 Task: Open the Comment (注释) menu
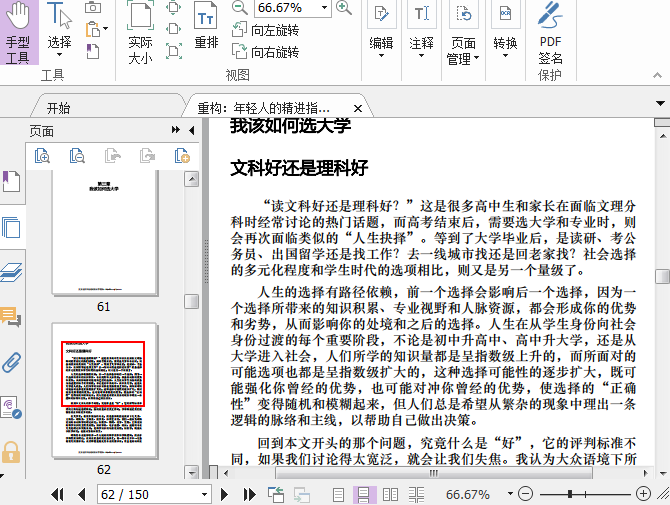coord(421,31)
